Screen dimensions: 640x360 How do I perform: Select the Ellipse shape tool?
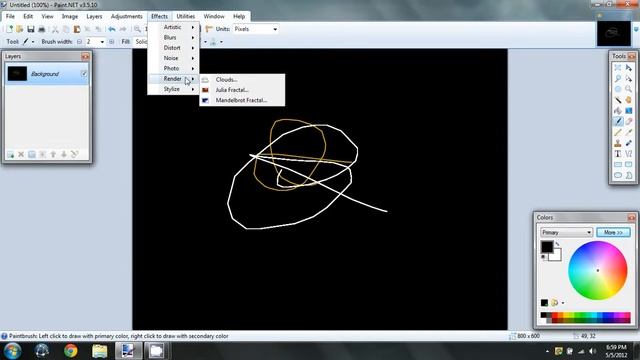pyautogui.click(x=618, y=176)
